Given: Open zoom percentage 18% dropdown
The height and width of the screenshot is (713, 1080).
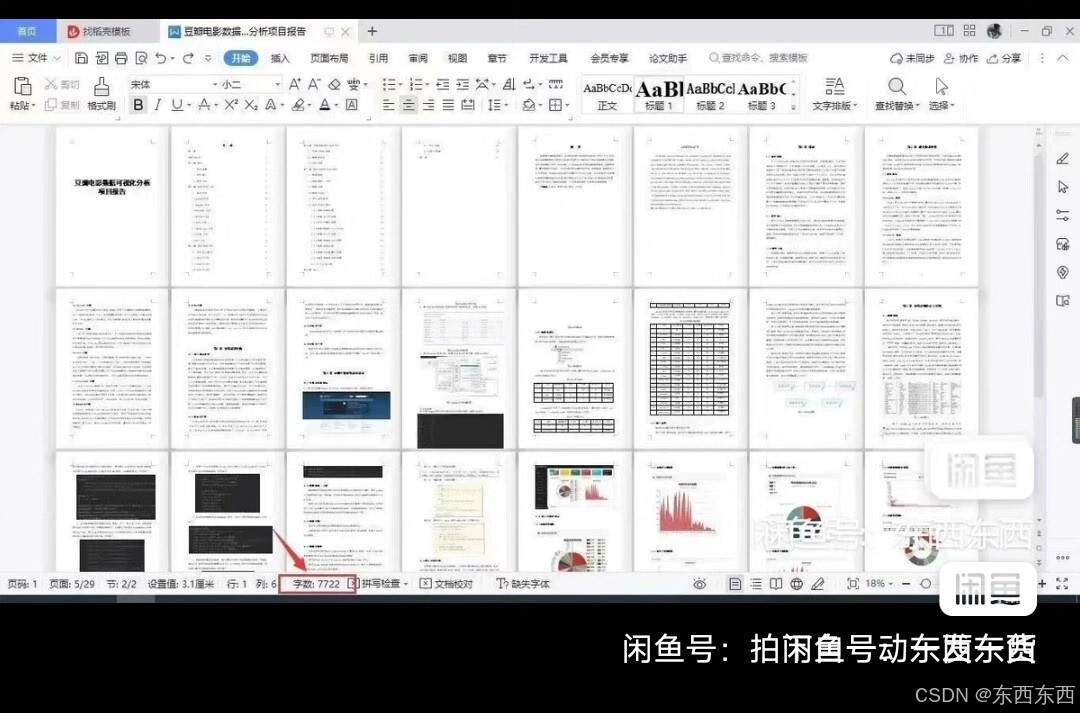Looking at the screenshot, I should (878, 584).
